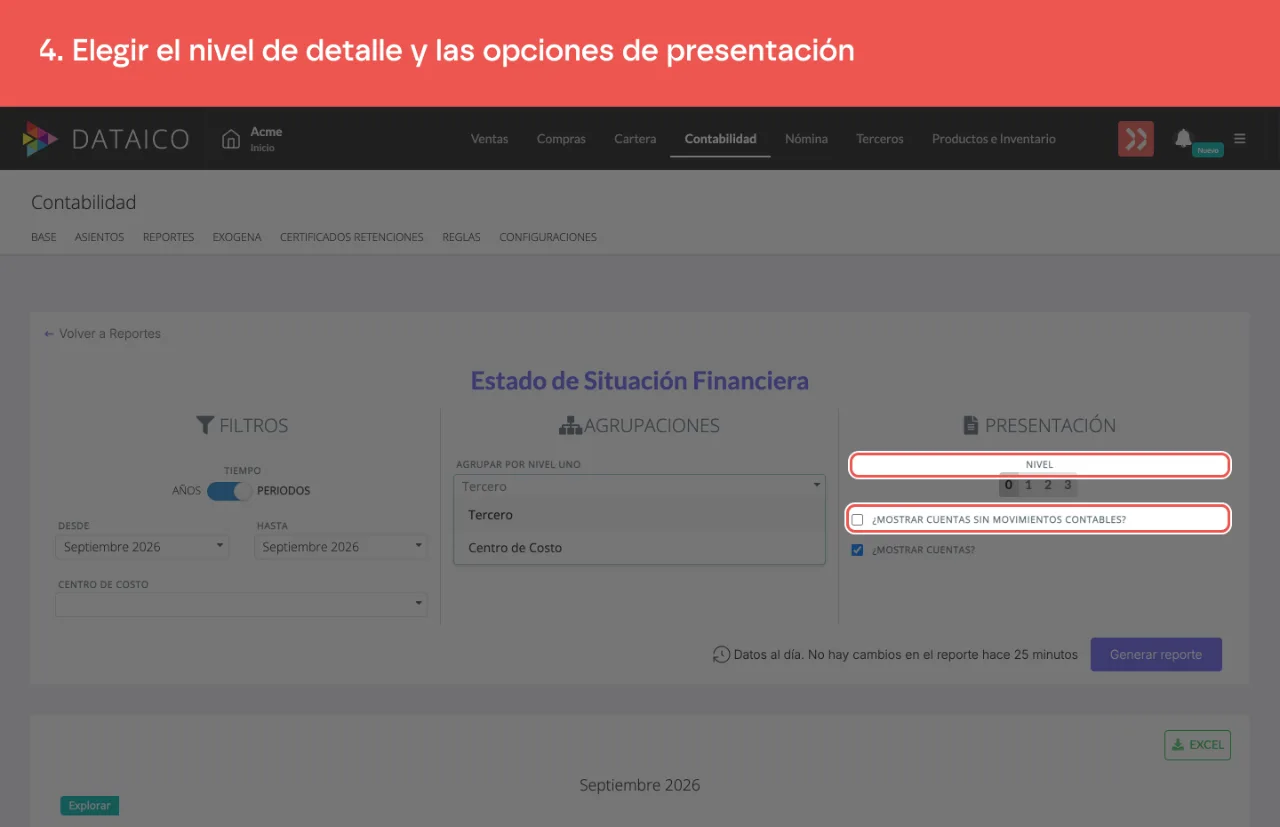The height and width of the screenshot is (827, 1280).
Task: Open the CONFIGURACIONES tab
Action: (548, 238)
